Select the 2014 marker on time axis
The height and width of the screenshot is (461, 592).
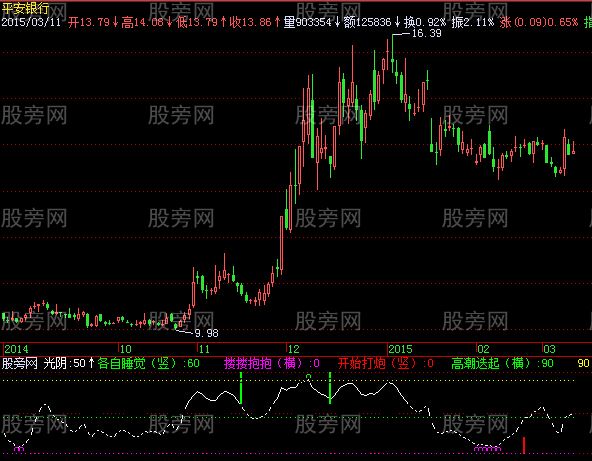16,349
